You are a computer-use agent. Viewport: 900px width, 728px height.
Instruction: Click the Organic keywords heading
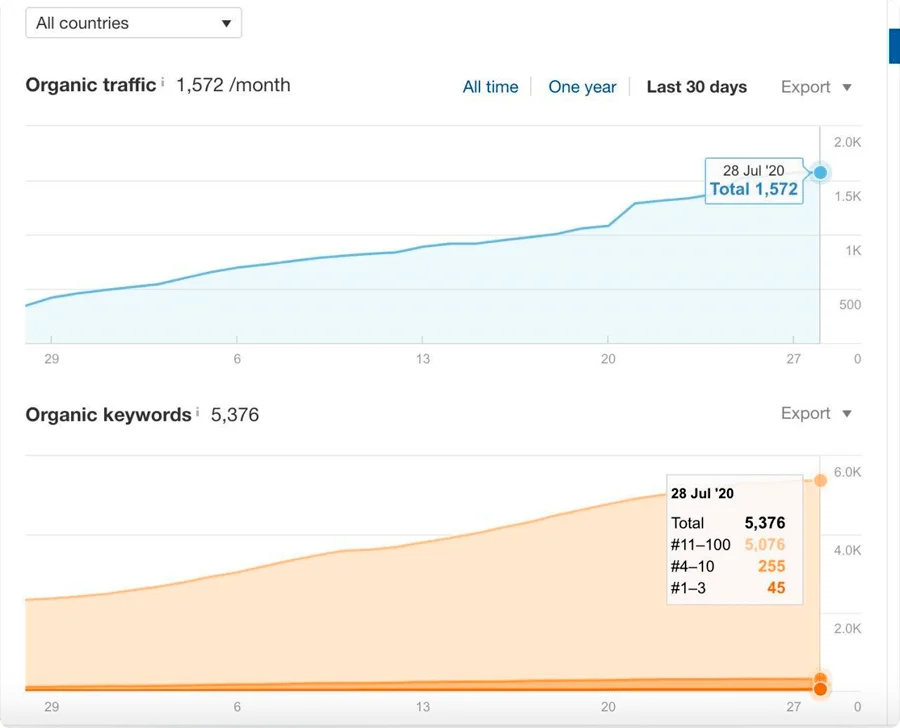(108, 415)
